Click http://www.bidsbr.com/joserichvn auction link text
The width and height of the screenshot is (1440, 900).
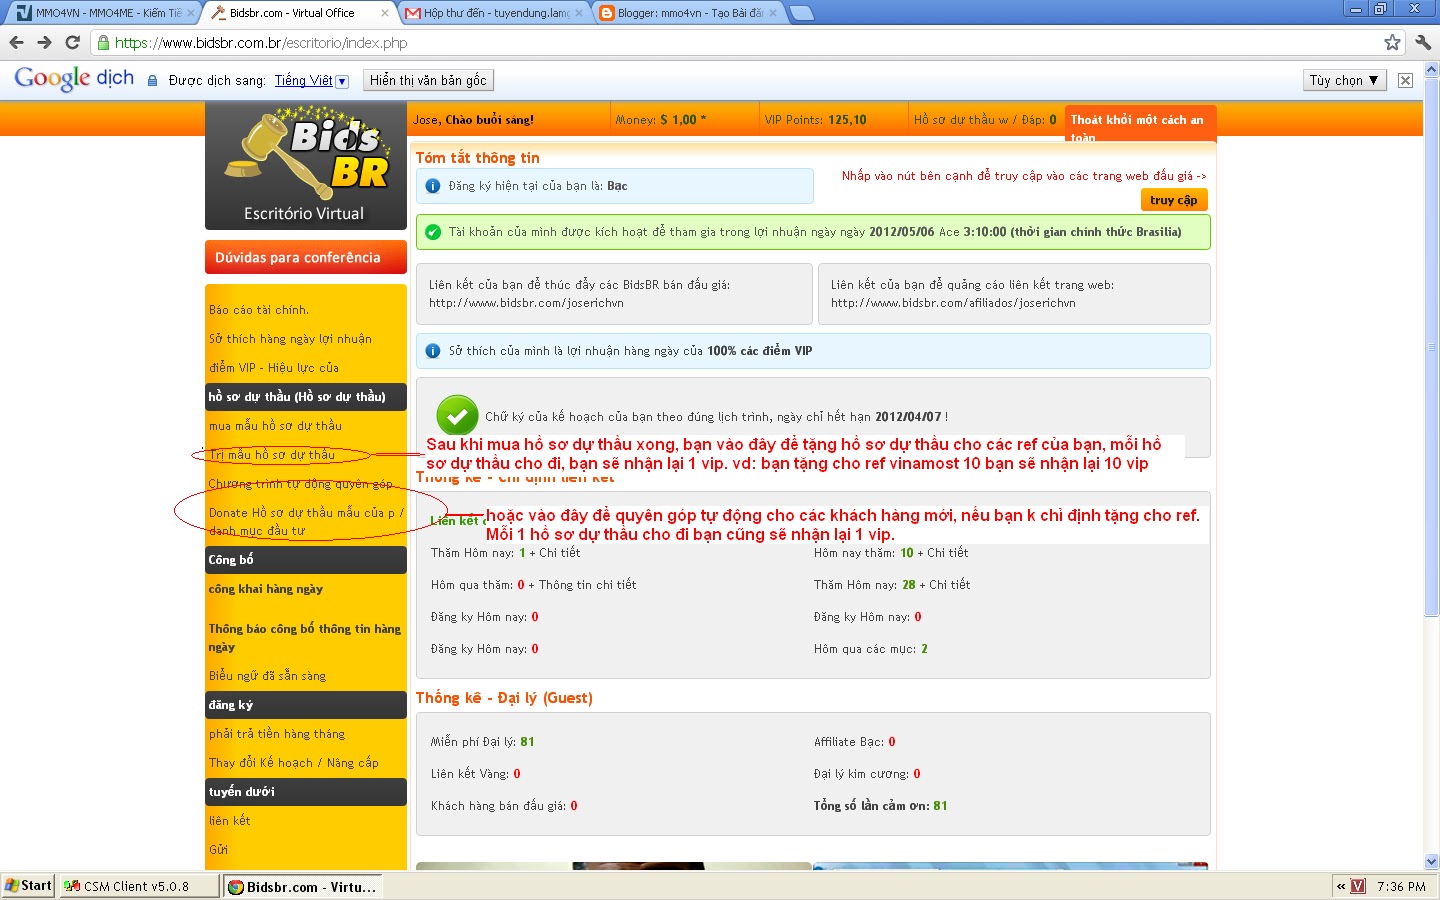pos(526,303)
